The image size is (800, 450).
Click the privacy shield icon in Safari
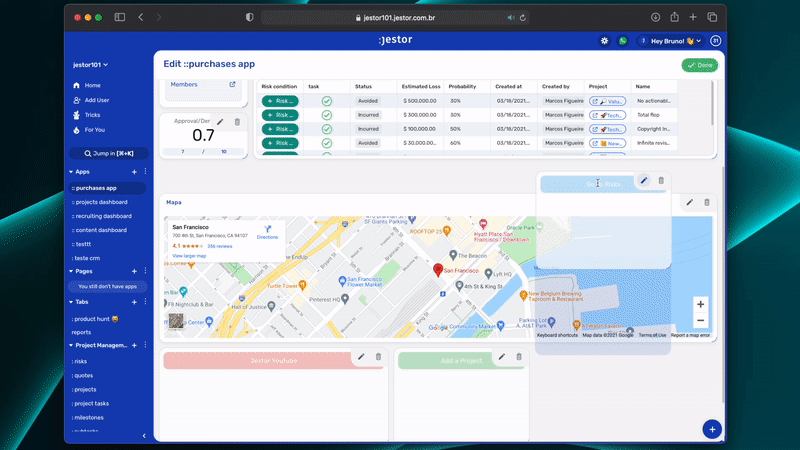(x=249, y=17)
